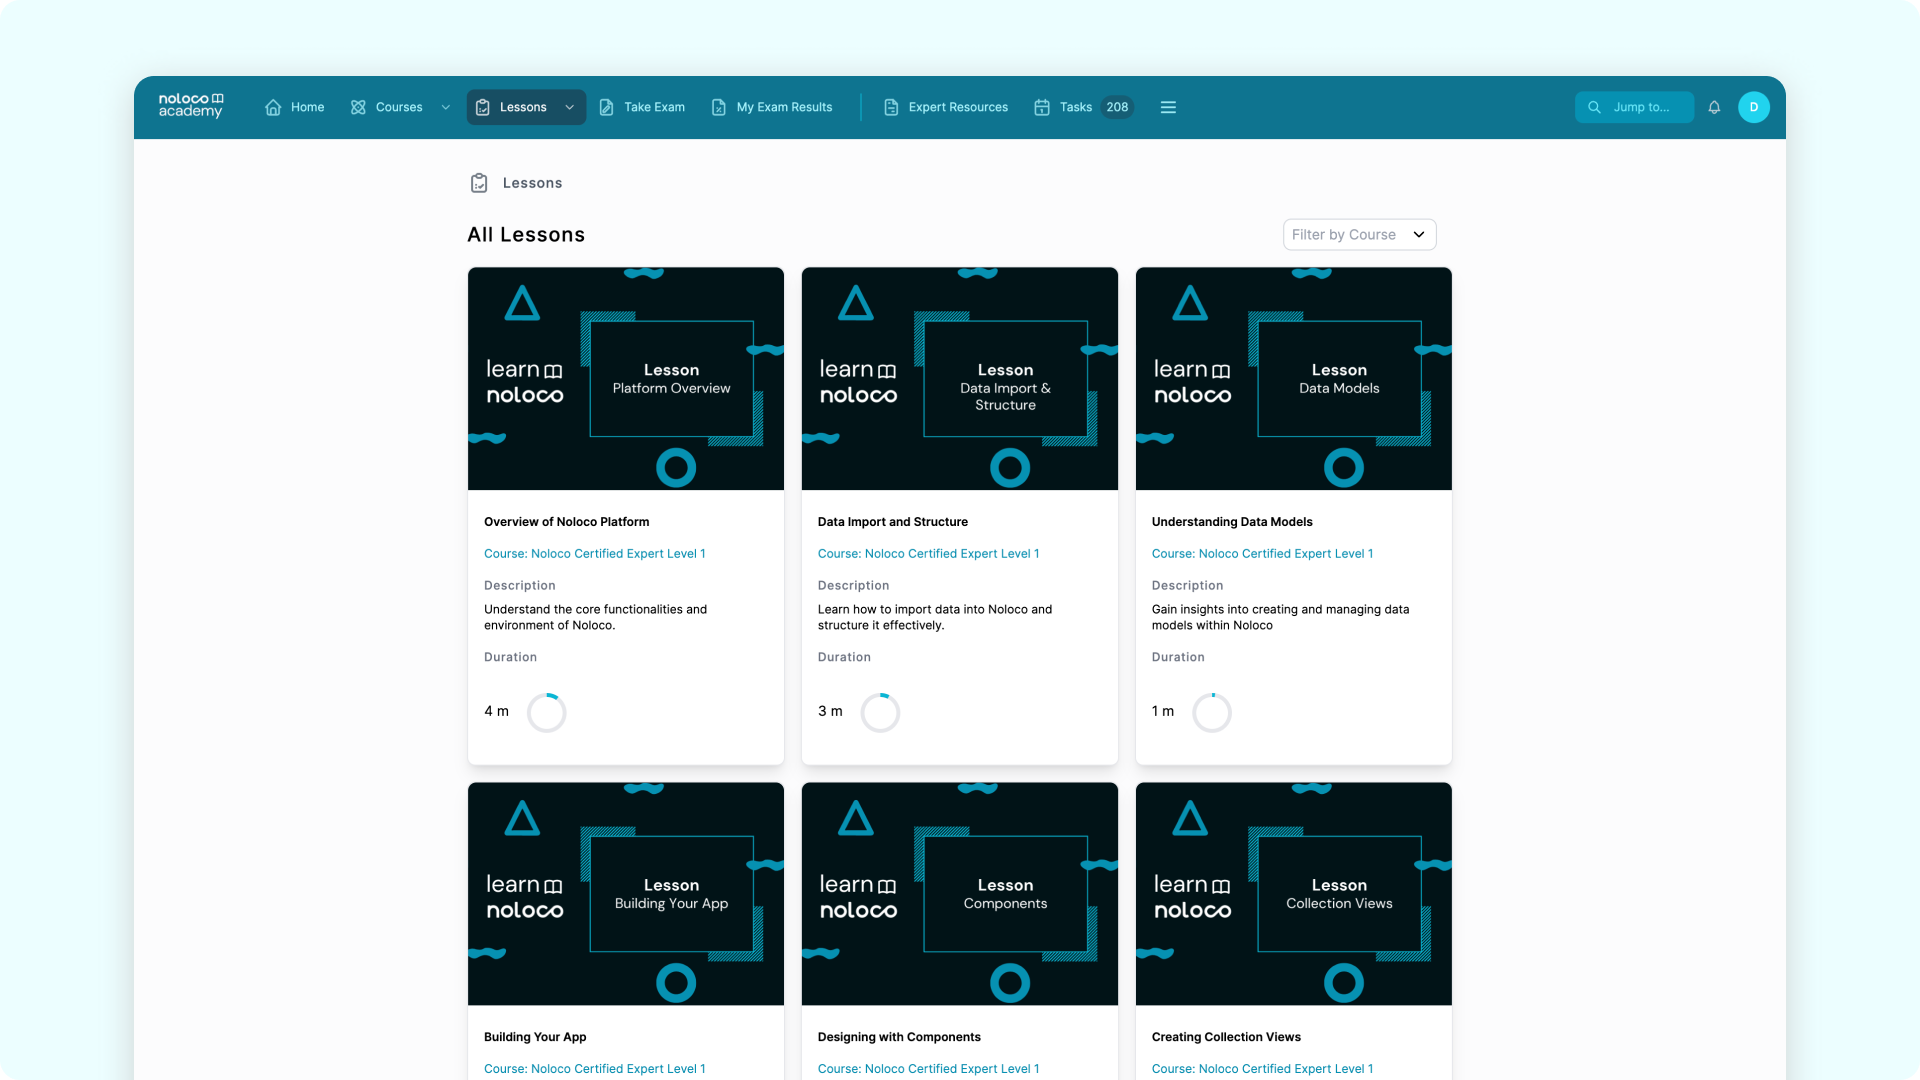Click the Expert Resources document icon
Screen dimensions: 1920x1080
click(891, 107)
